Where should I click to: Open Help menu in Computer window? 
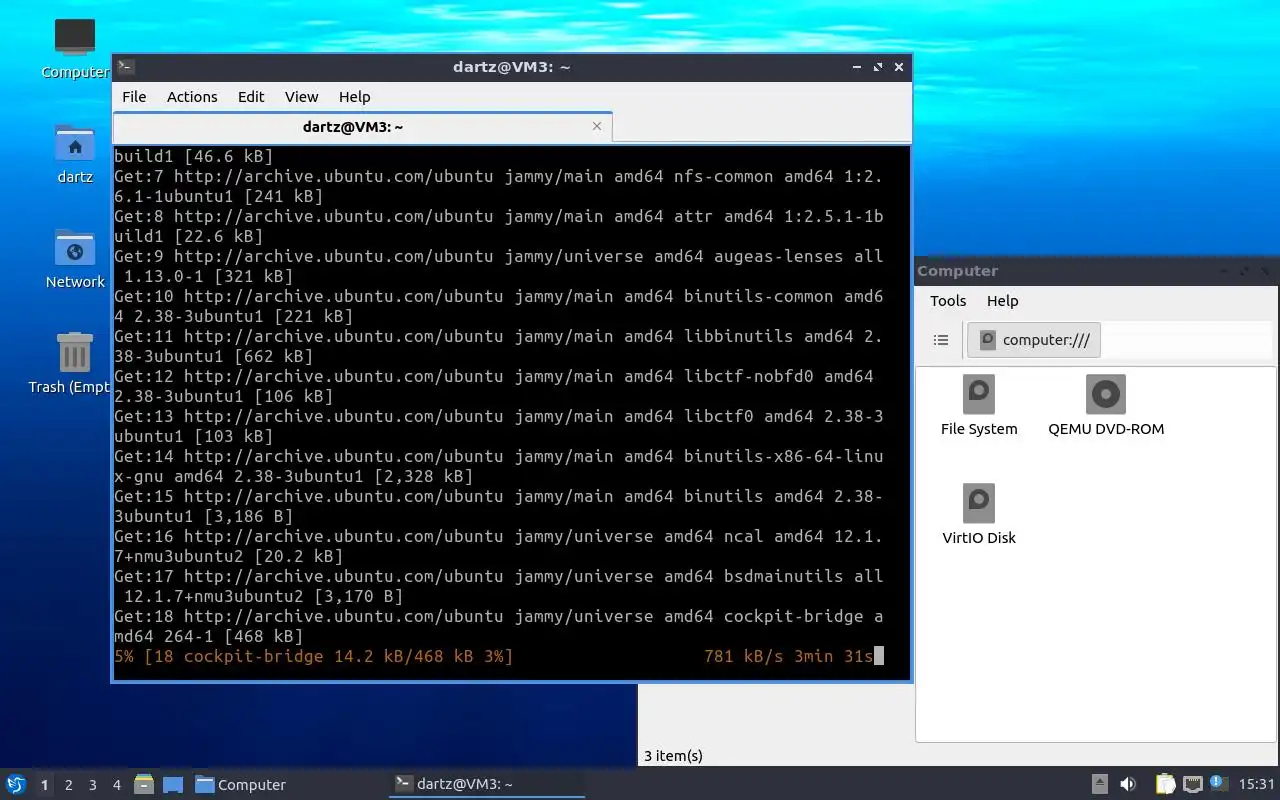click(x=1002, y=301)
